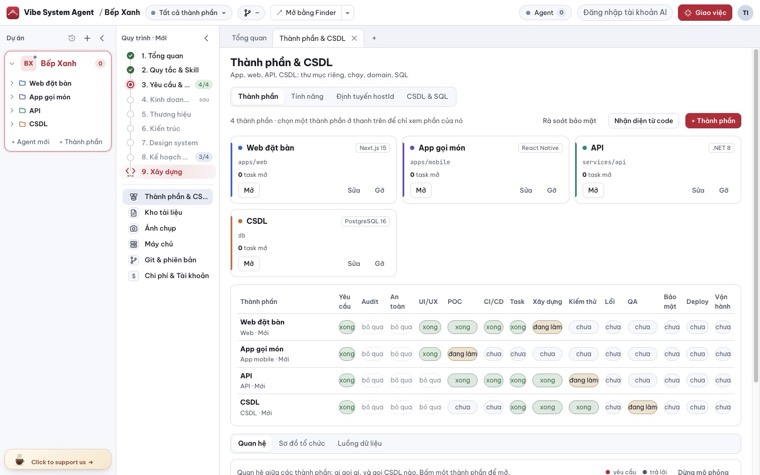Click Web đặt bàn Xây dựng đang làm status
The image size is (760, 475).
tap(547, 327)
